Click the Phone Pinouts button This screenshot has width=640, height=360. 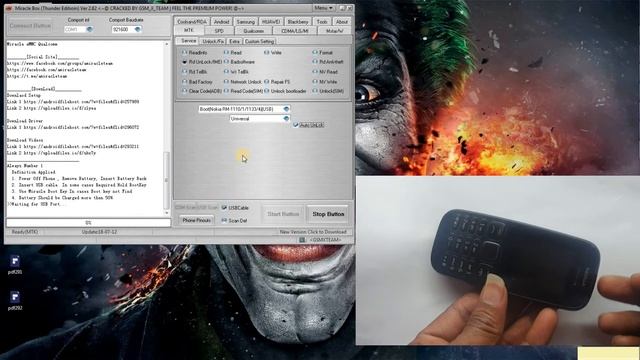pos(196,220)
